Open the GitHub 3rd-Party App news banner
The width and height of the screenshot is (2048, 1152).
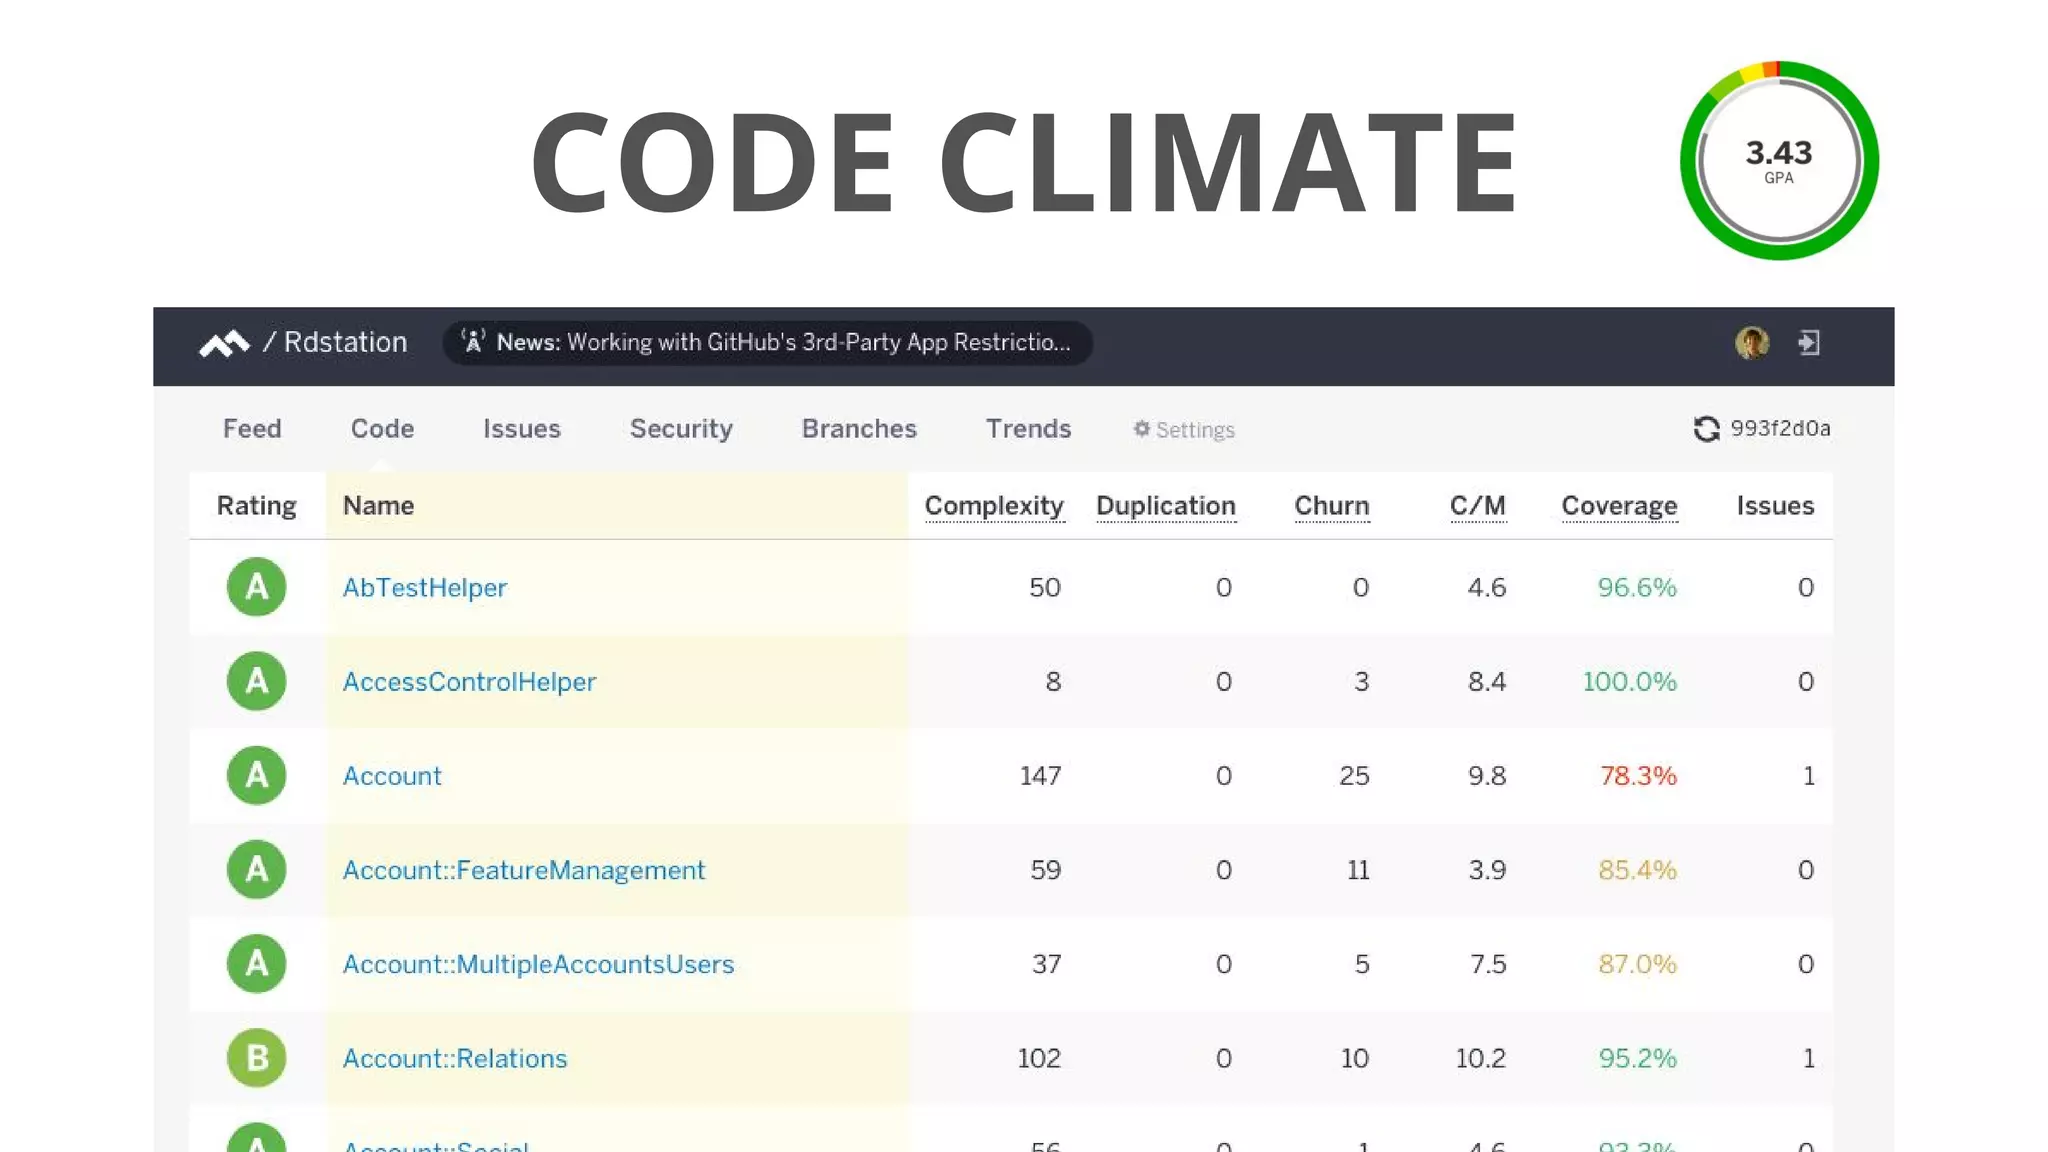point(767,343)
